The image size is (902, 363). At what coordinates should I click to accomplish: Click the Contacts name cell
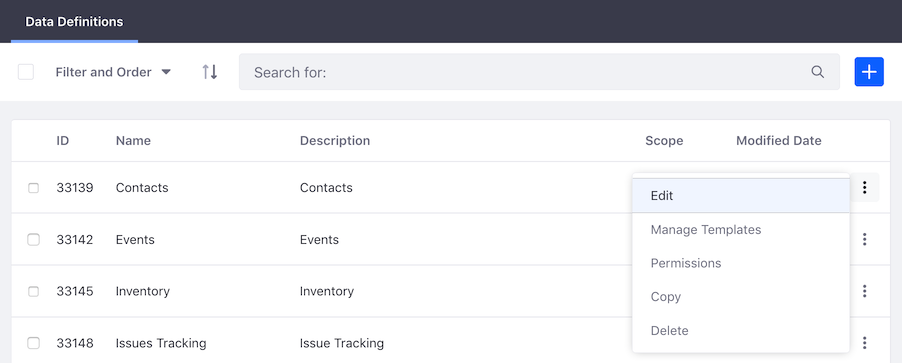click(142, 188)
